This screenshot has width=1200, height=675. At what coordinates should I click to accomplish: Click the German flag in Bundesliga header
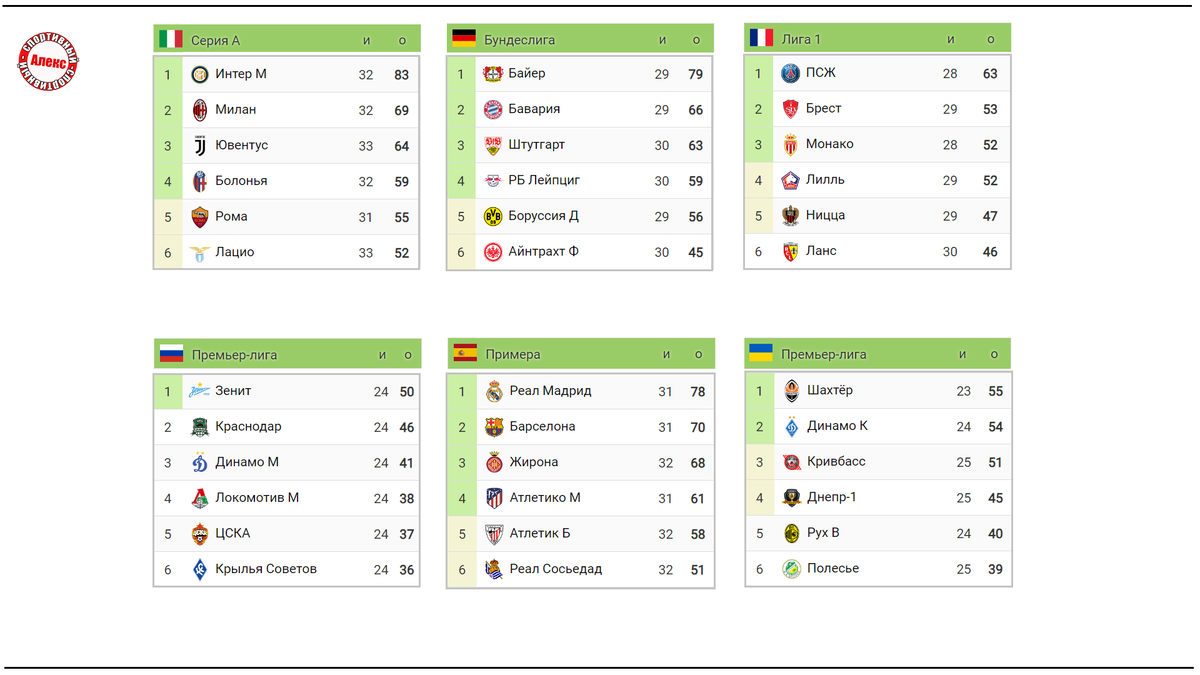pos(464,39)
